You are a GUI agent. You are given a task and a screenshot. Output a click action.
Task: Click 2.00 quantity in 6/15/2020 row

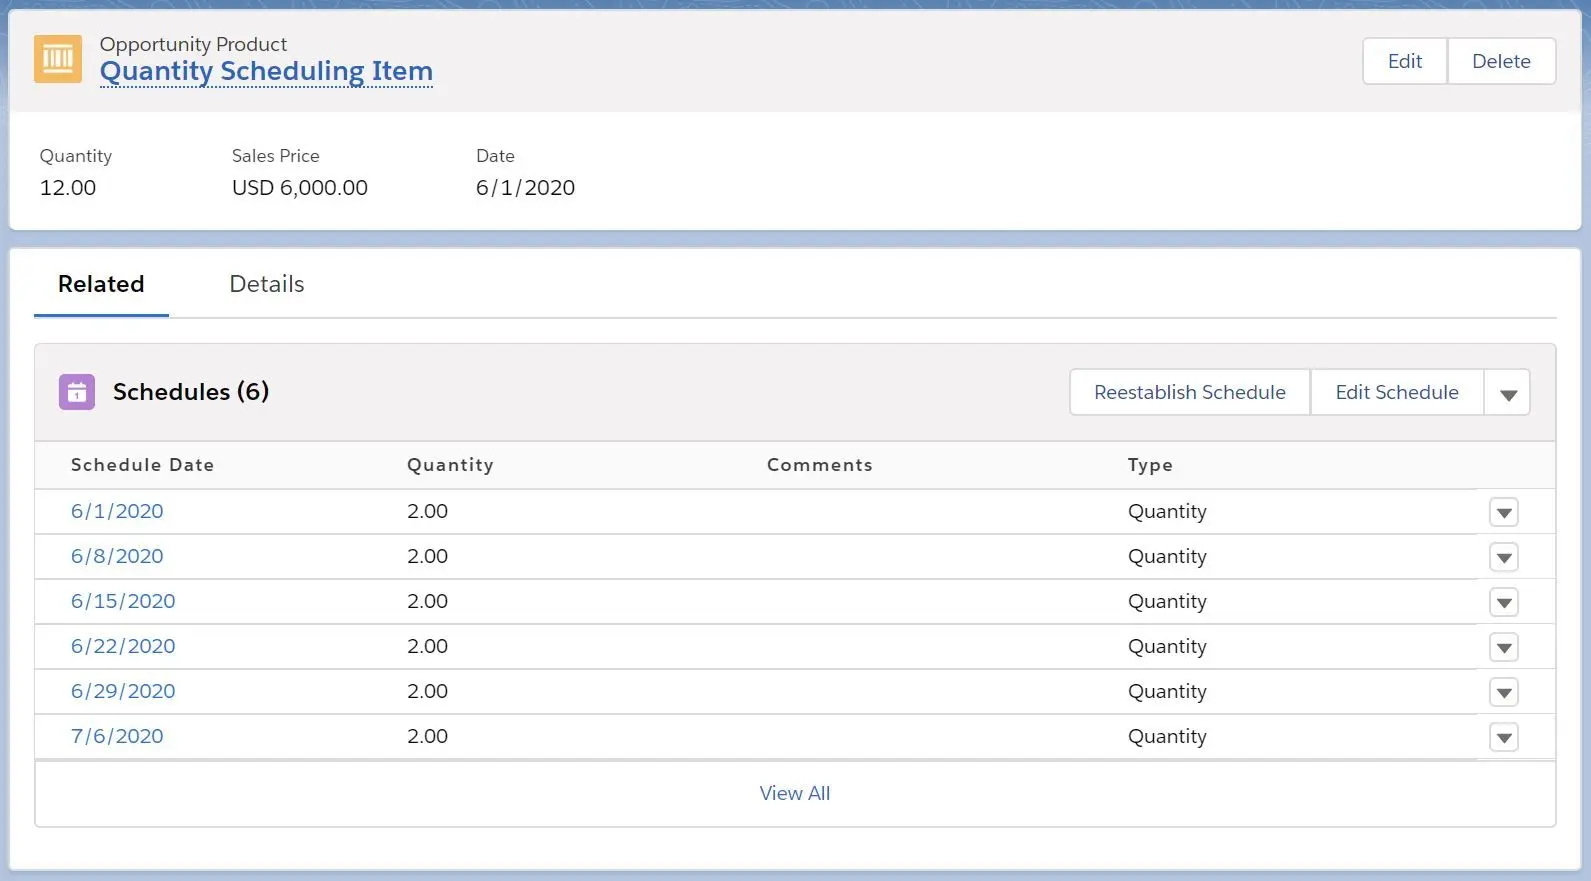pyautogui.click(x=427, y=601)
